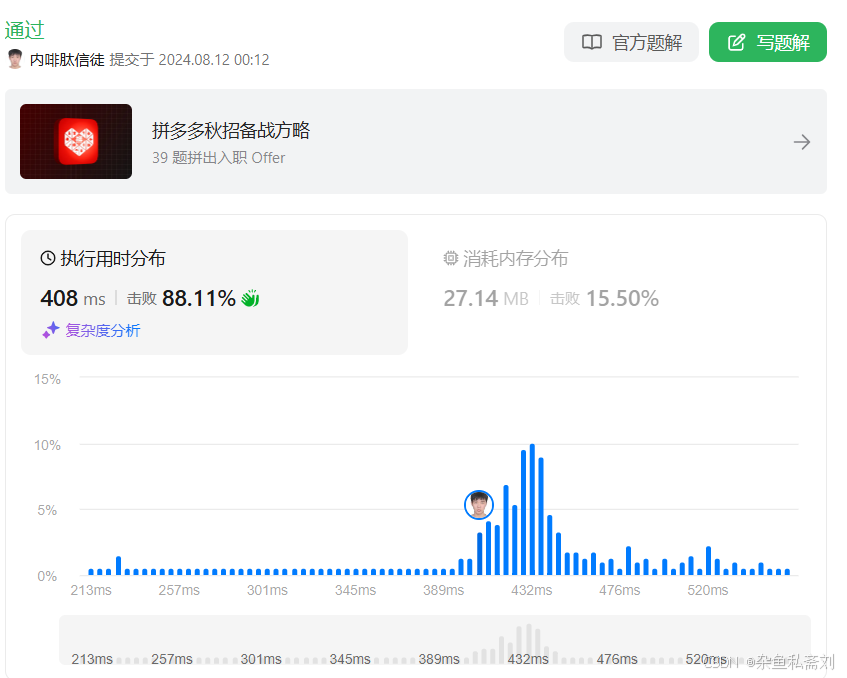This screenshot has height=678, width=847.
Task: Click the book icon inside 官方题解 button
Action: point(590,42)
